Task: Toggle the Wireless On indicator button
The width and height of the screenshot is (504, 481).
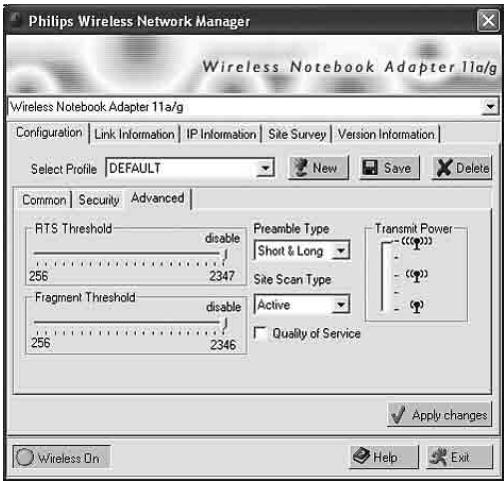Action: [61, 457]
